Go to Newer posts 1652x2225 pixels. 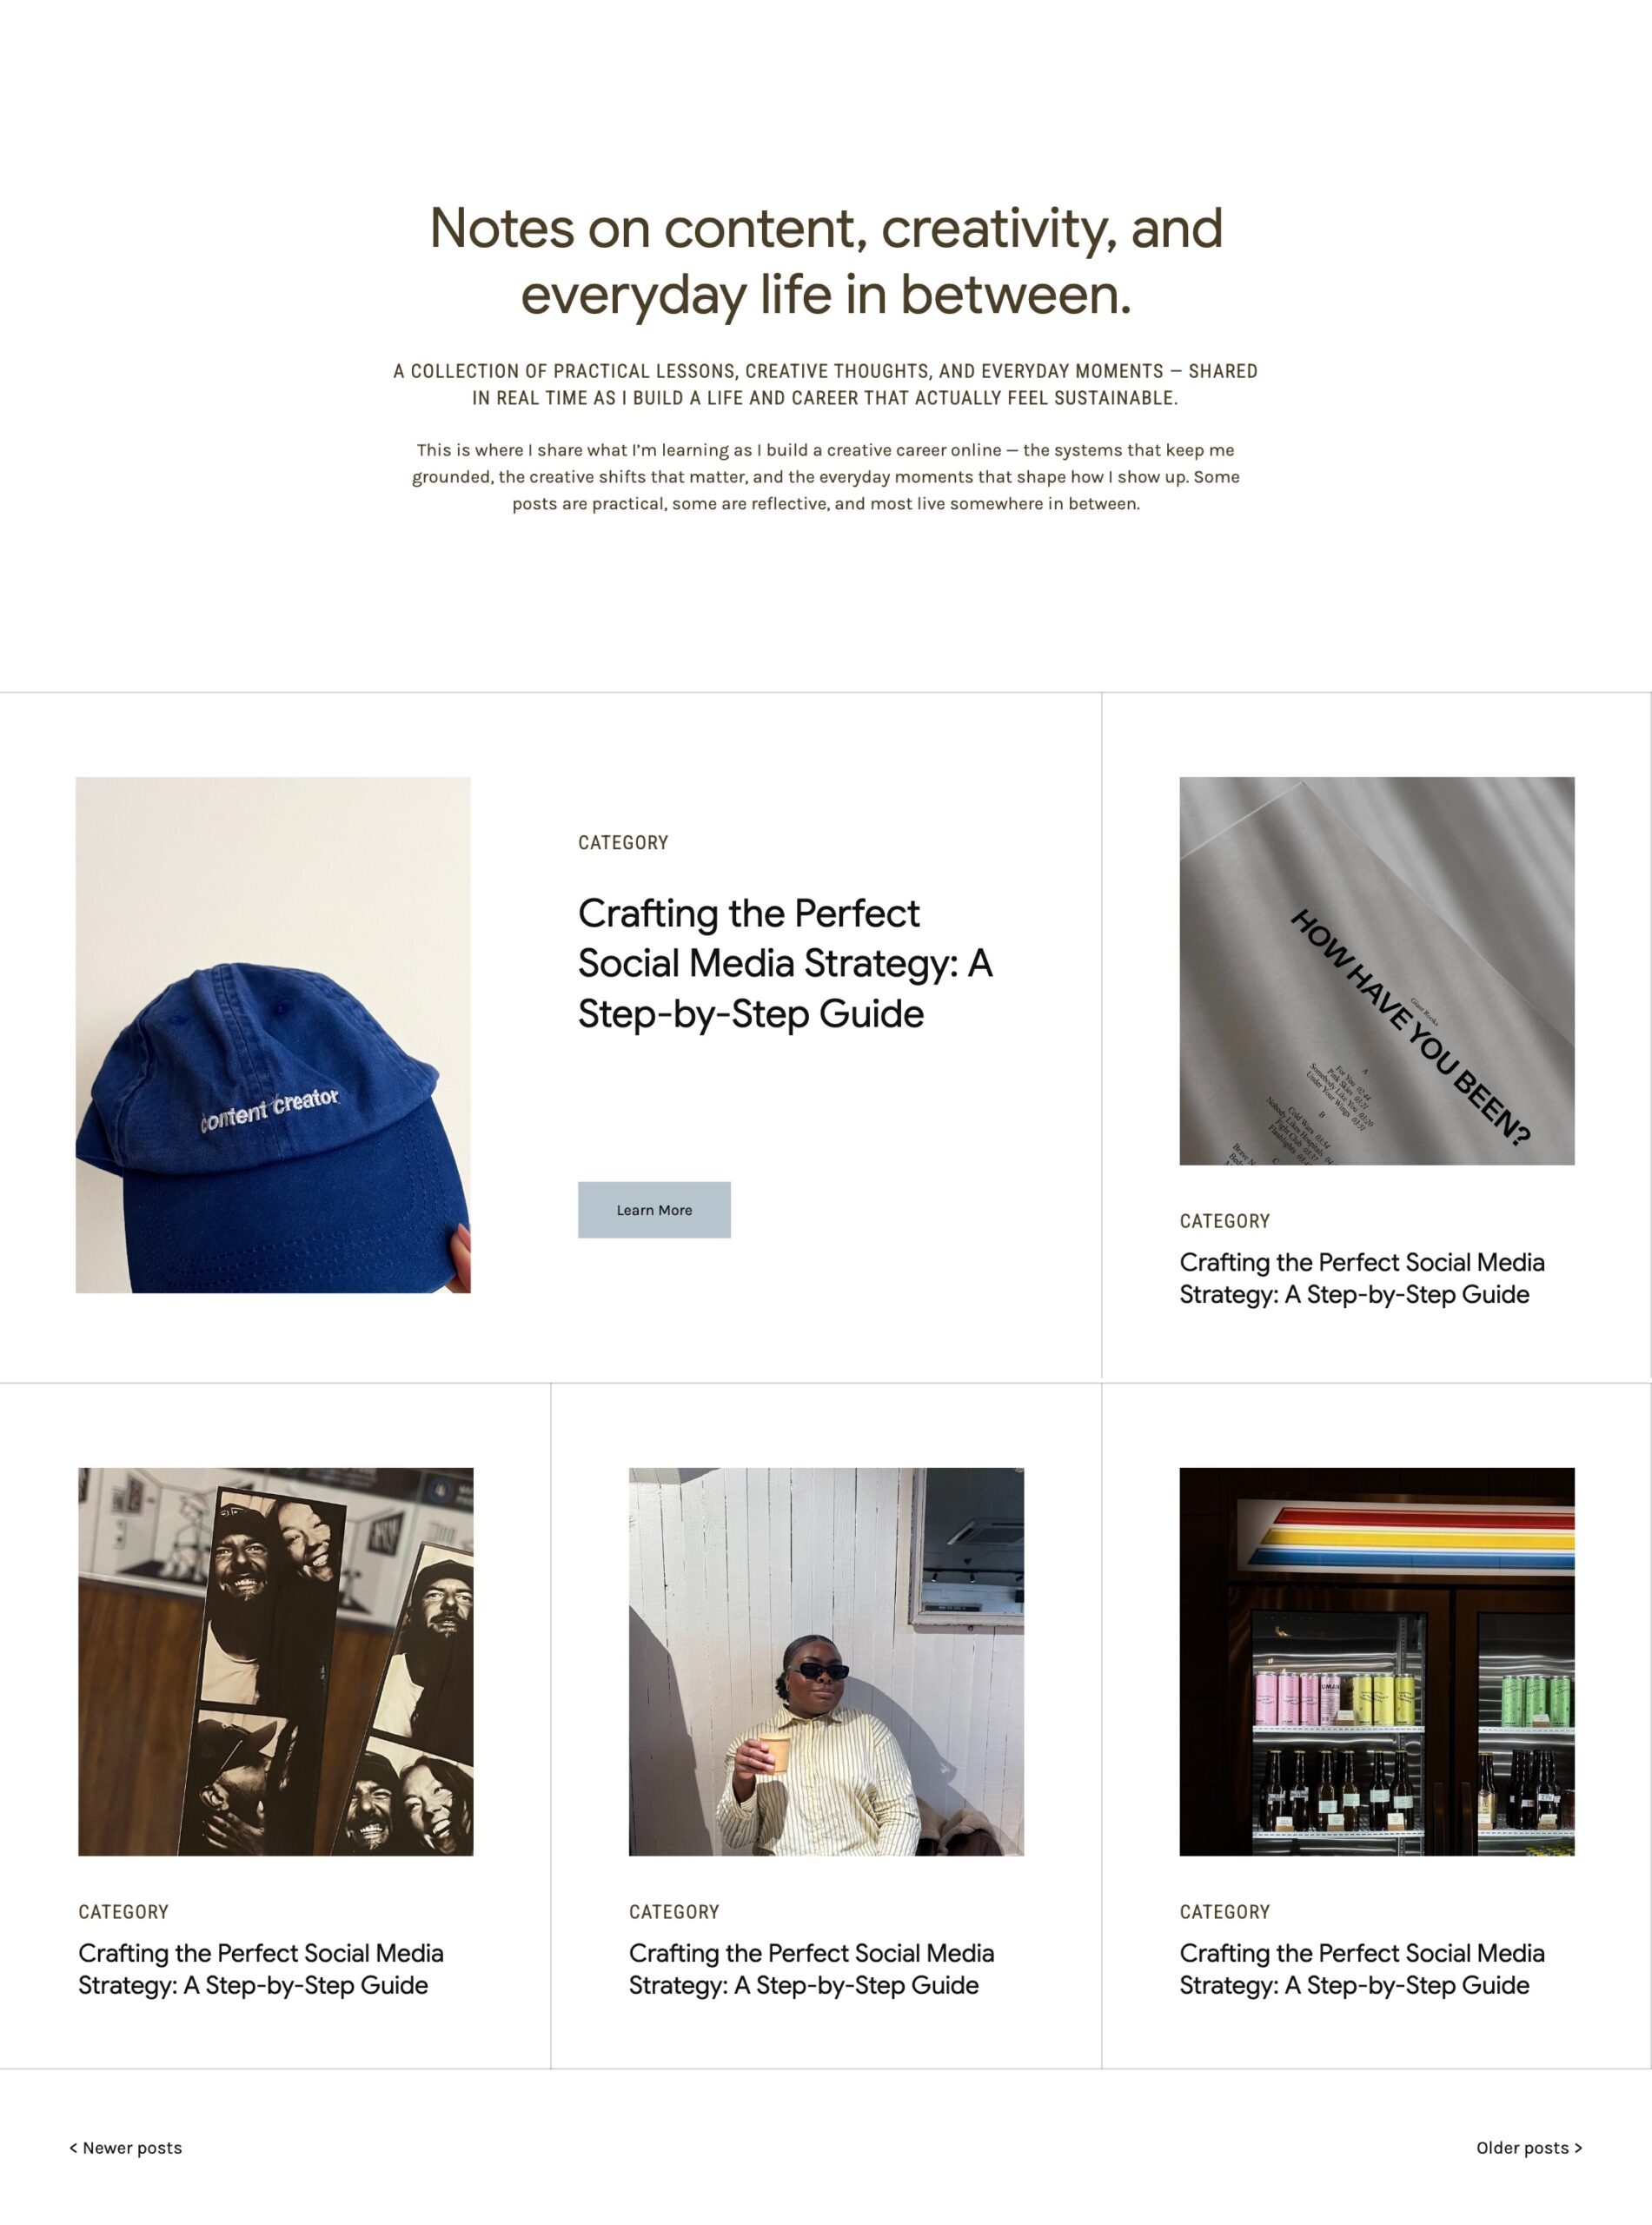[x=126, y=2147]
